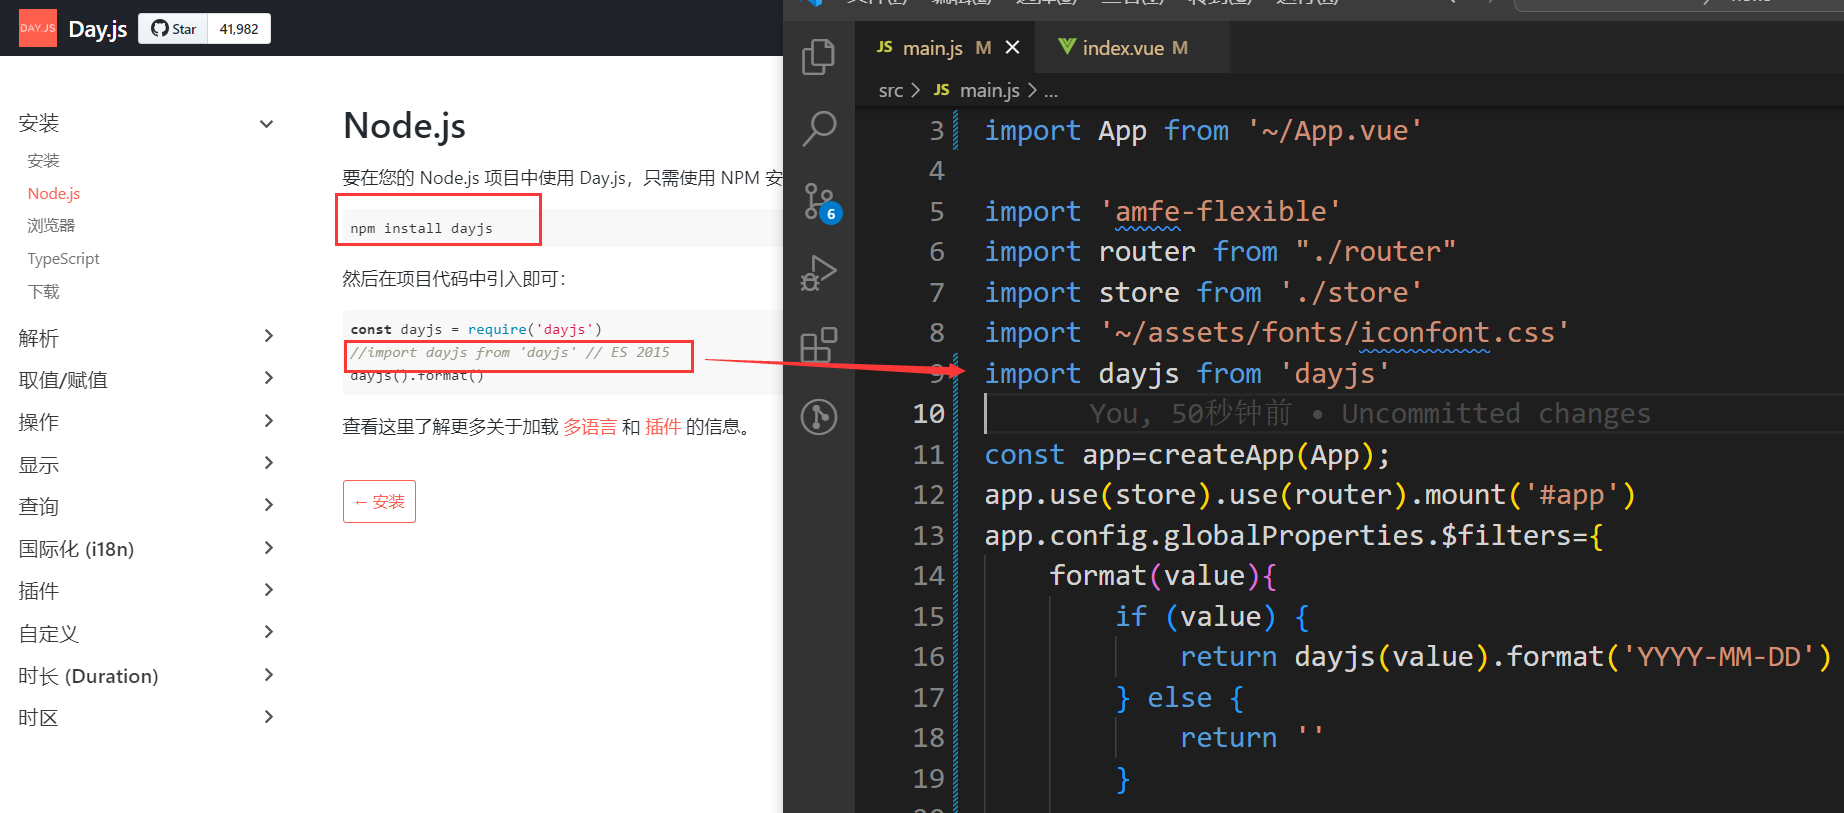
Task: Click the Node.js page heading
Action: (x=404, y=126)
